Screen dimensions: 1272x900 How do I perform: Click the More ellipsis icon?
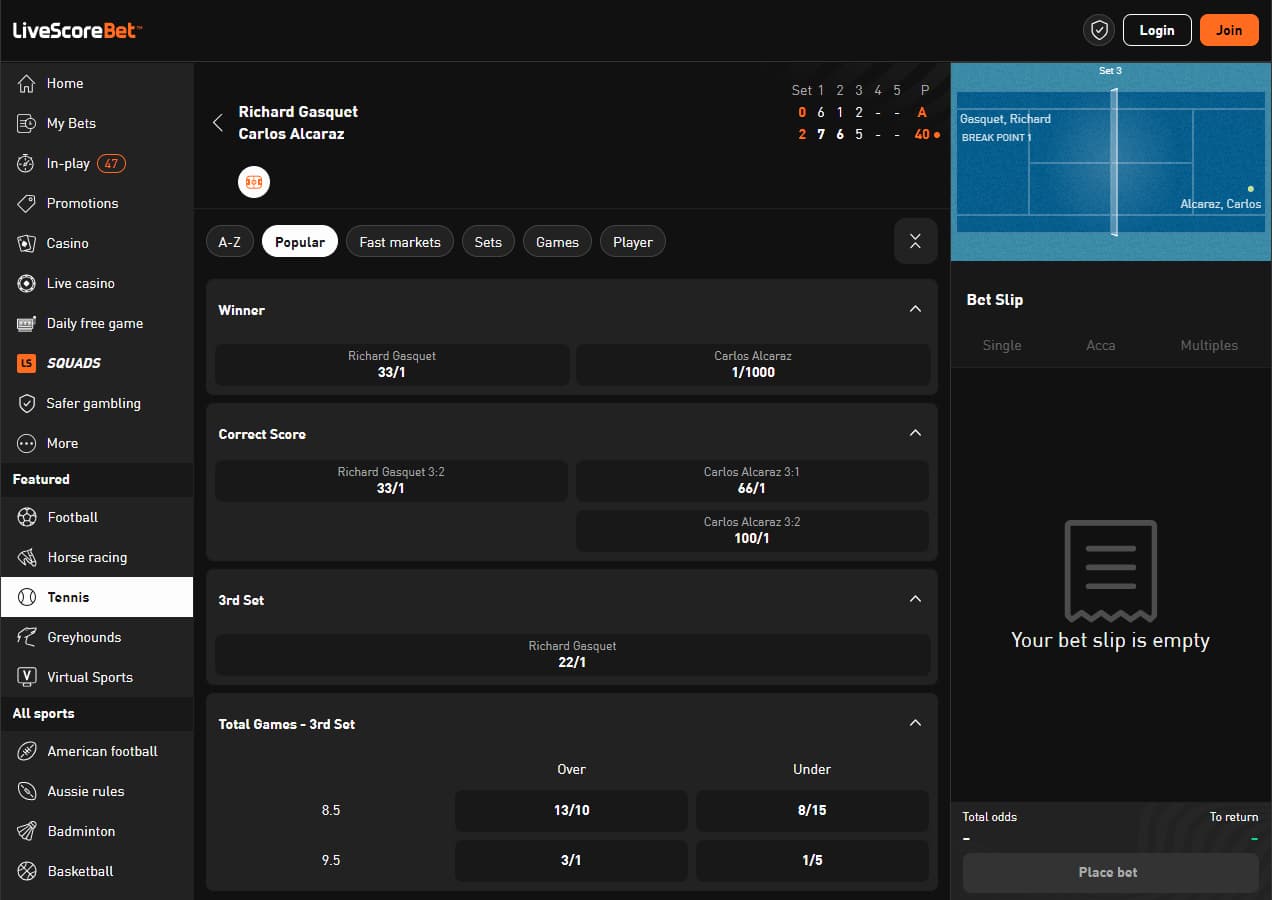[27, 443]
